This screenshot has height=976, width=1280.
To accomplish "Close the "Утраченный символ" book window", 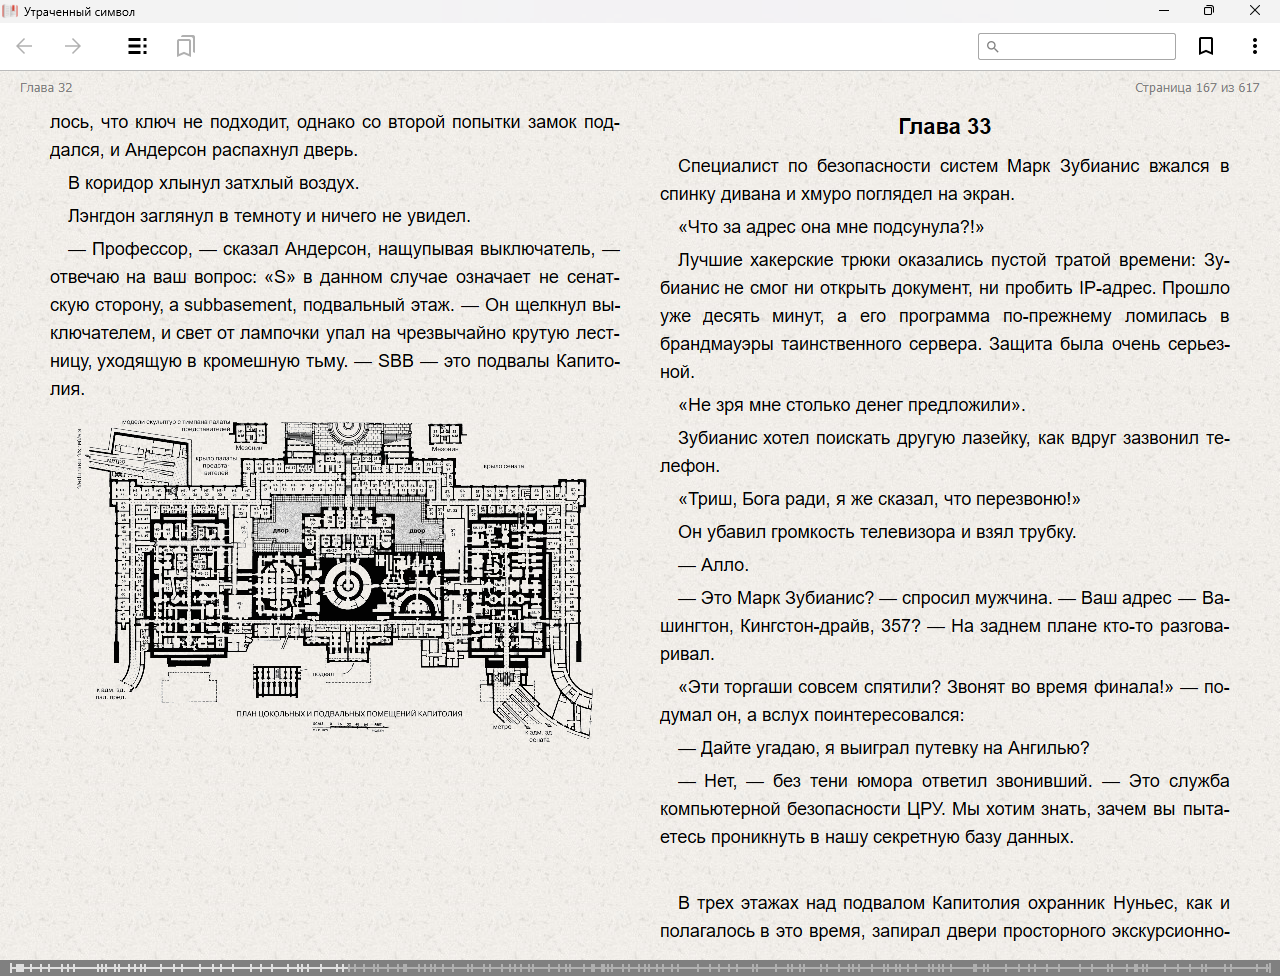I will click(1255, 11).
